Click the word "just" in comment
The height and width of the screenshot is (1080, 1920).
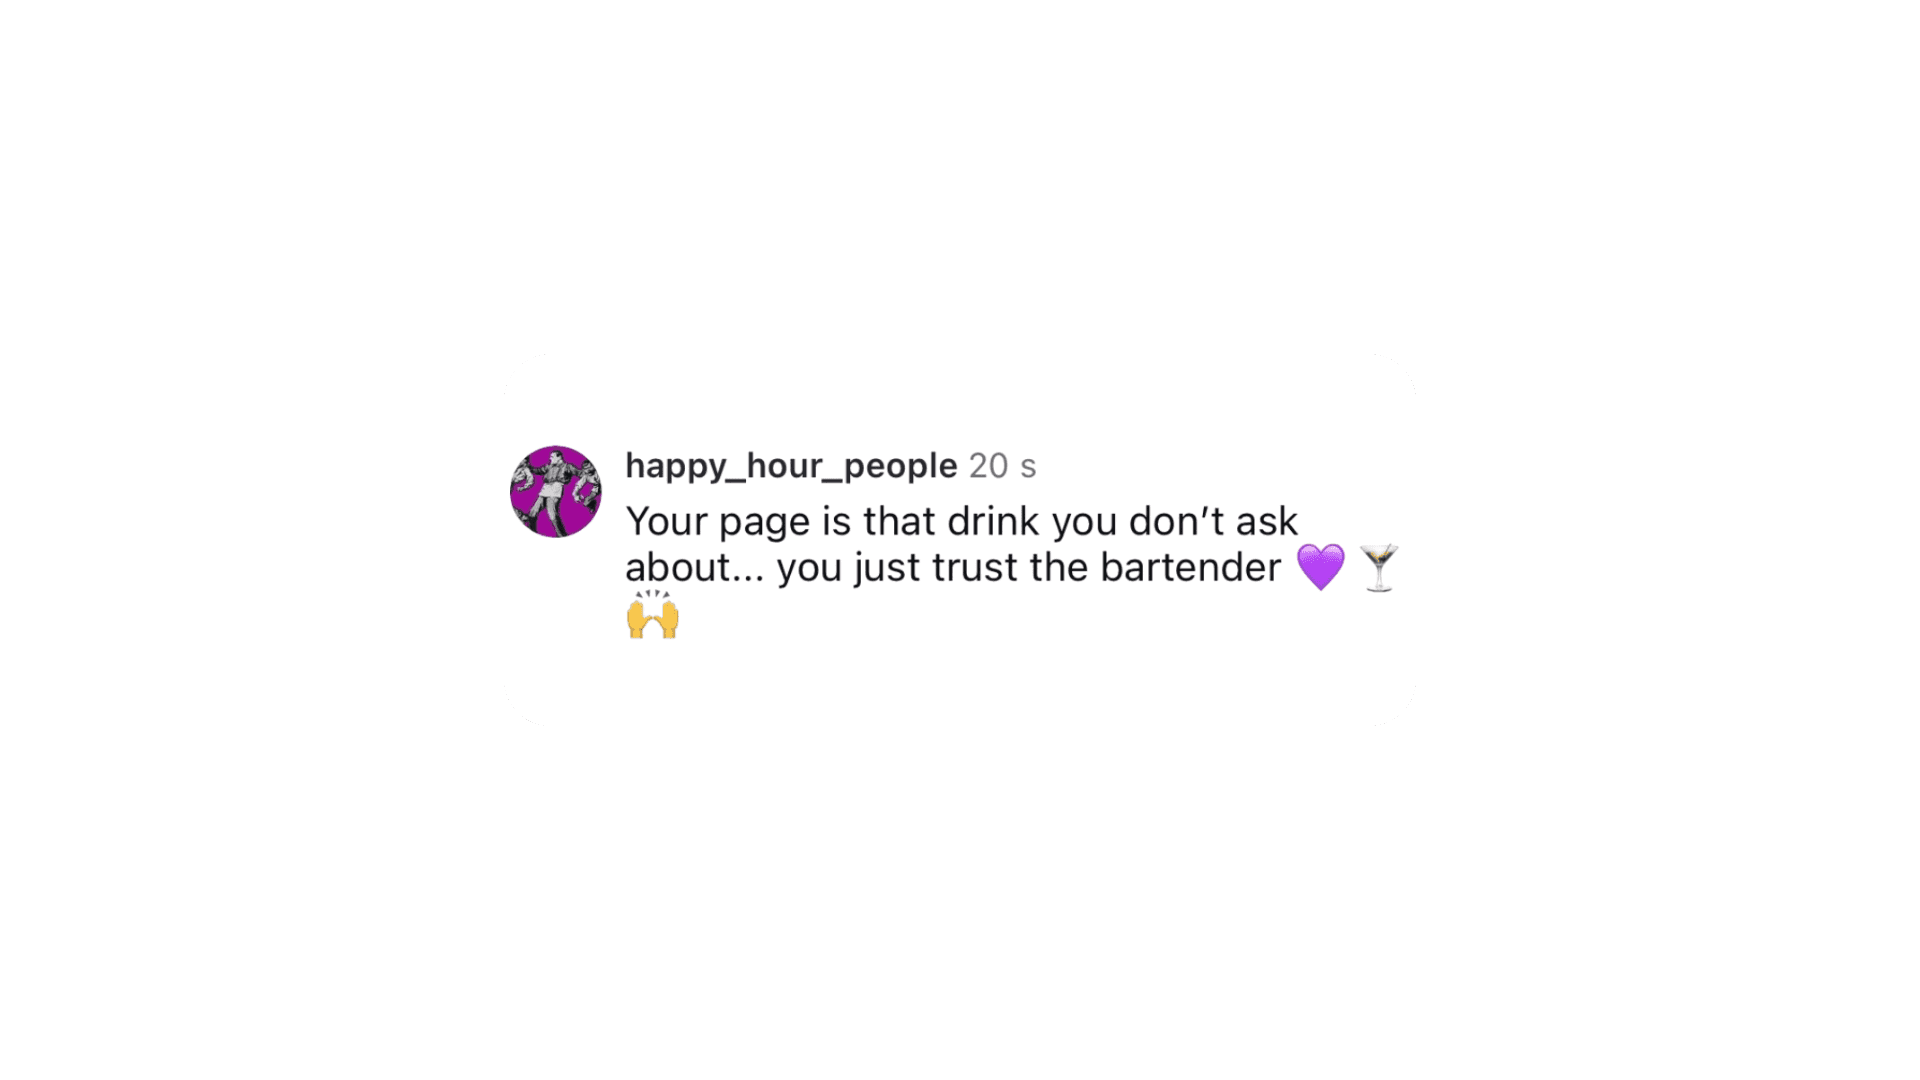click(886, 569)
